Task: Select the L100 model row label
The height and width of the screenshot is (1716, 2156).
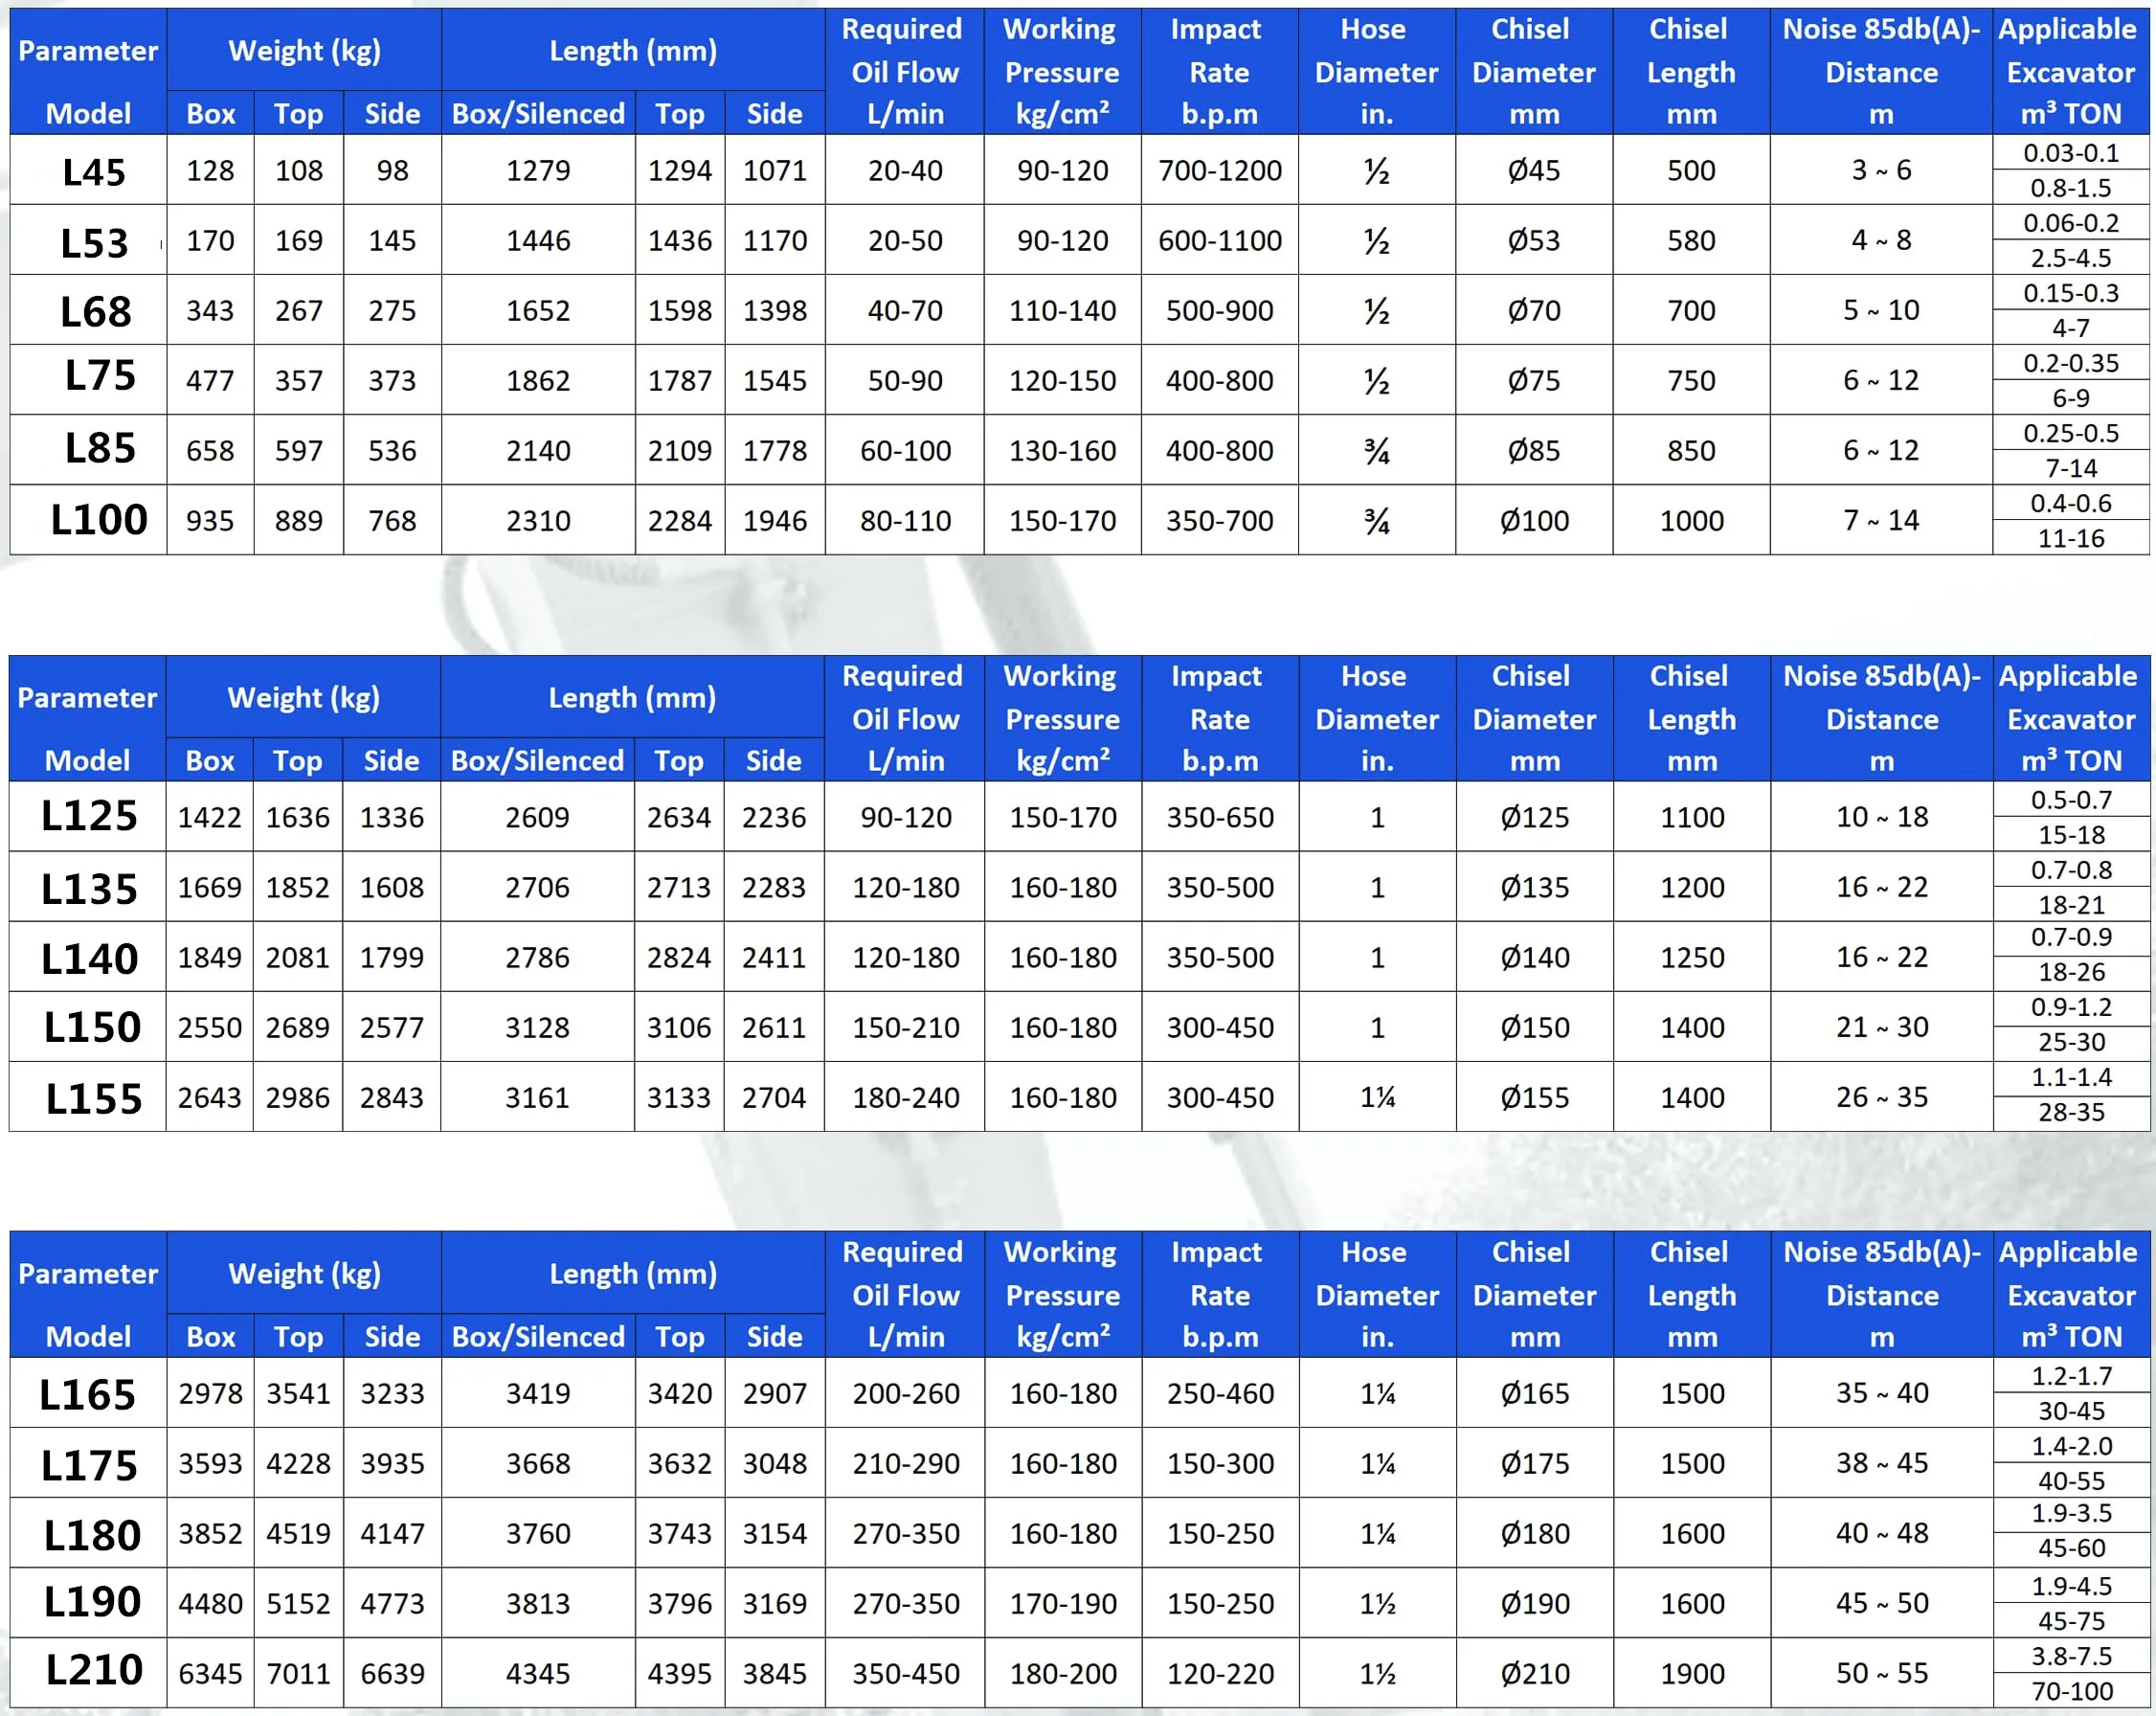Action: click(x=98, y=520)
